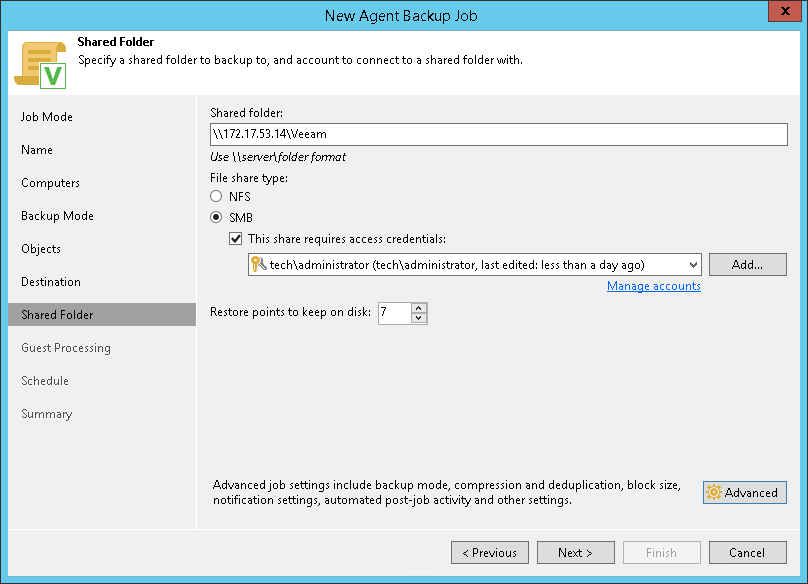Viewport: 808px width, 584px height.
Task: Go to the Job Mode step
Action: 47,117
